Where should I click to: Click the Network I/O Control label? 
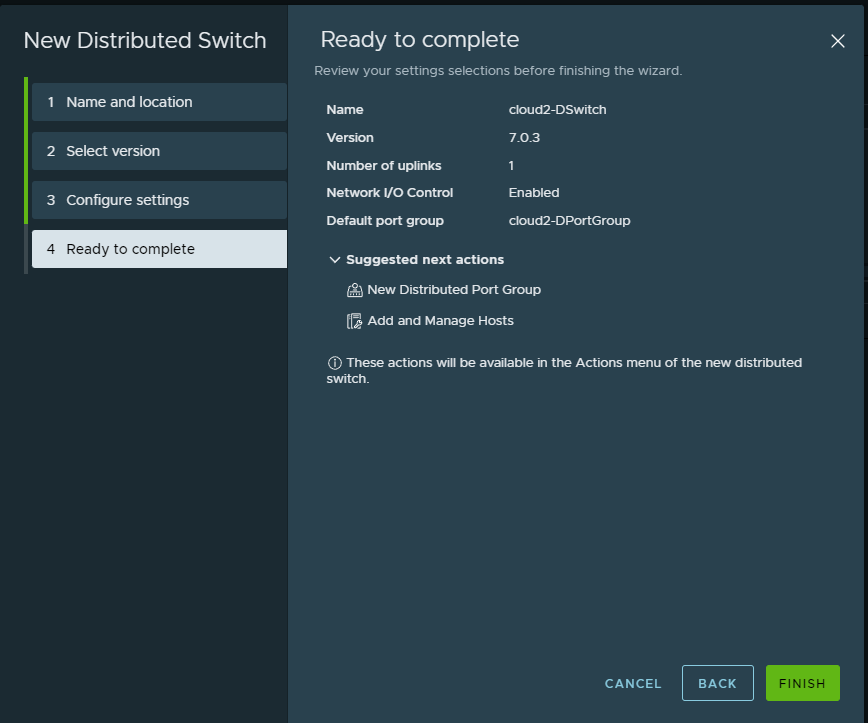(390, 193)
